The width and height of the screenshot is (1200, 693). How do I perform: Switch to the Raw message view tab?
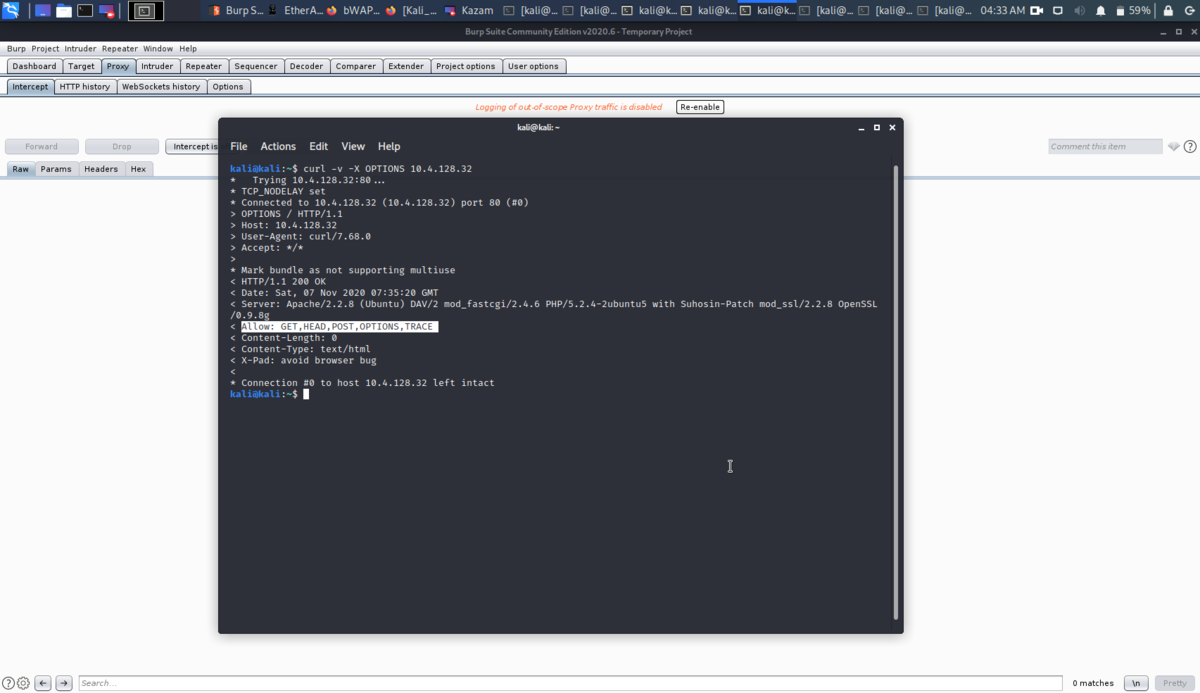tap(21, 169)
